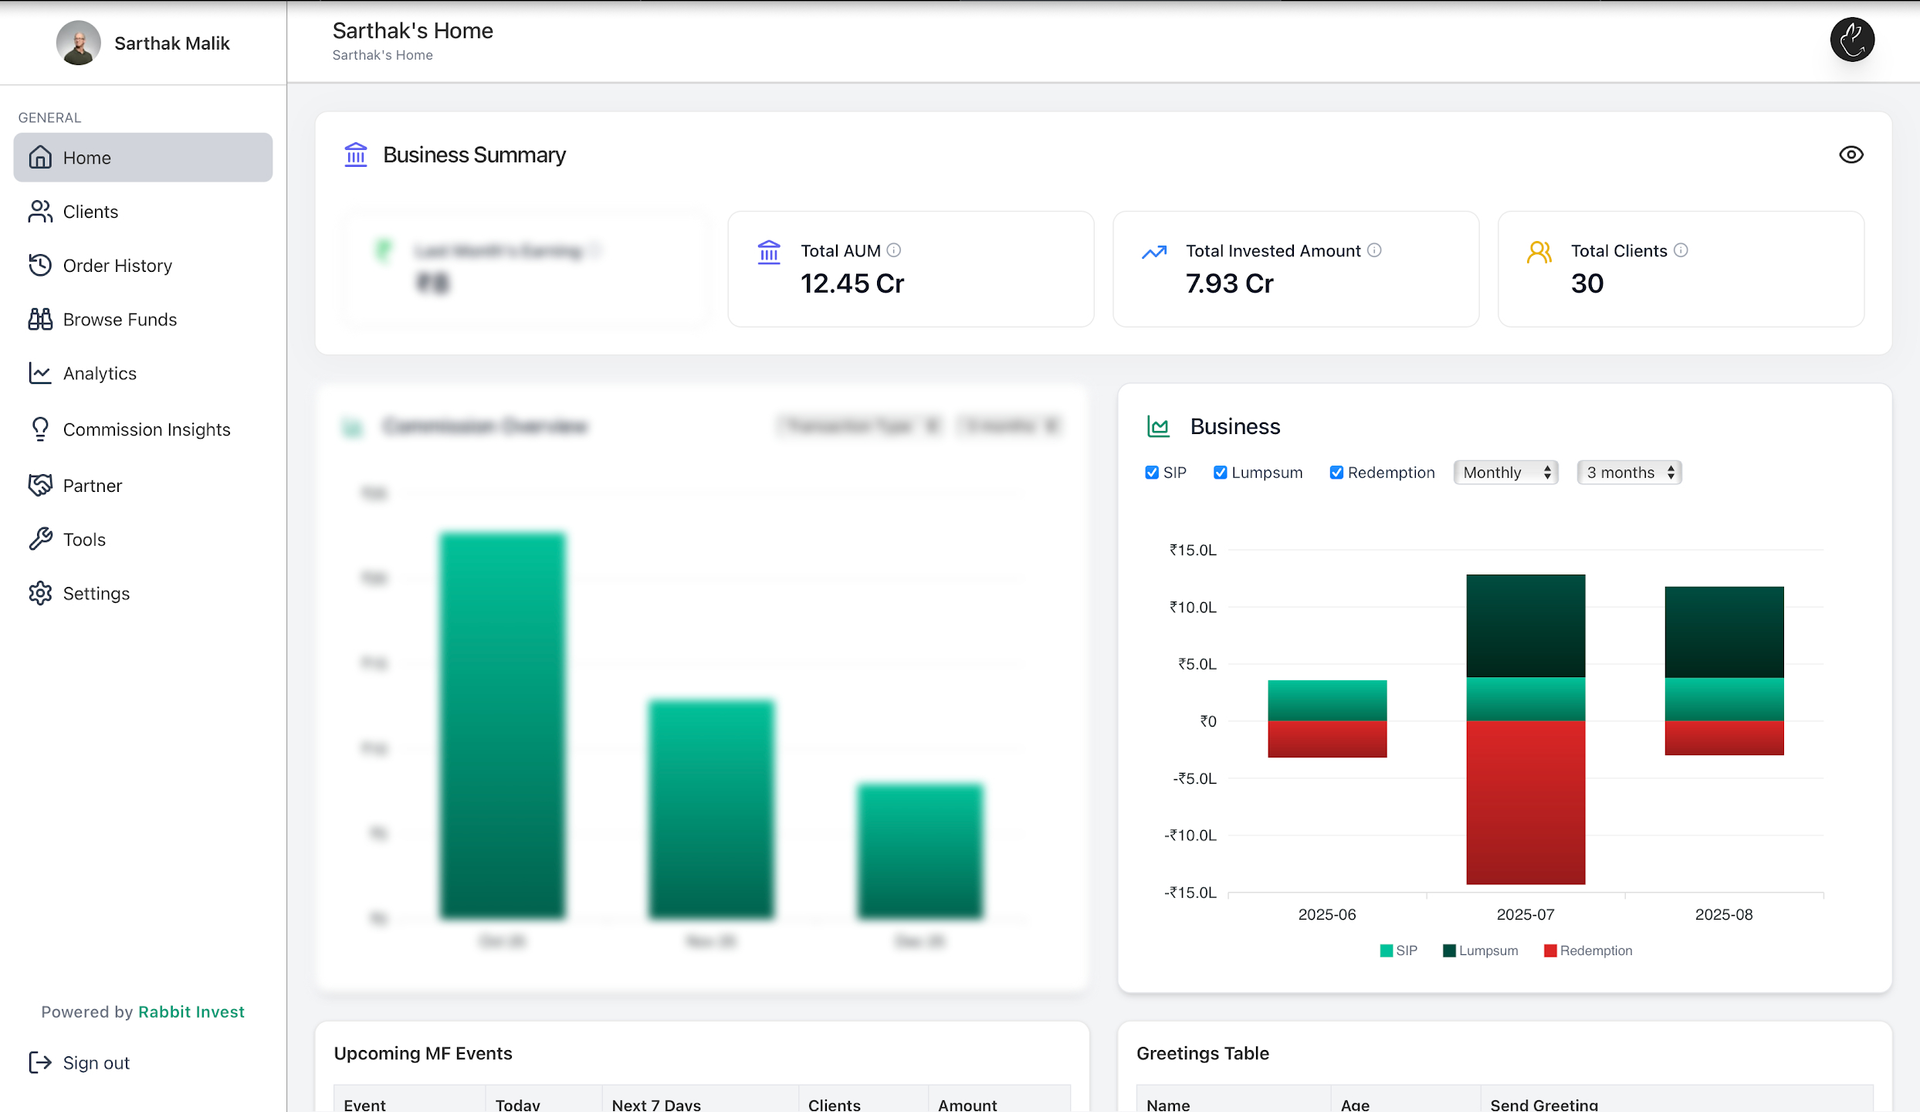Image resolution: width=1920 pixels, height=1112 pixels.
Task: Open the Clients section from sidebar
Action: pyautogui.click(x=90, y=211)
